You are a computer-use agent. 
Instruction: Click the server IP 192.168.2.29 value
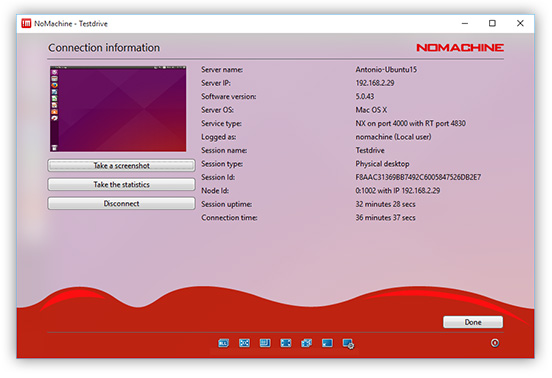click(x=375, y=83)
